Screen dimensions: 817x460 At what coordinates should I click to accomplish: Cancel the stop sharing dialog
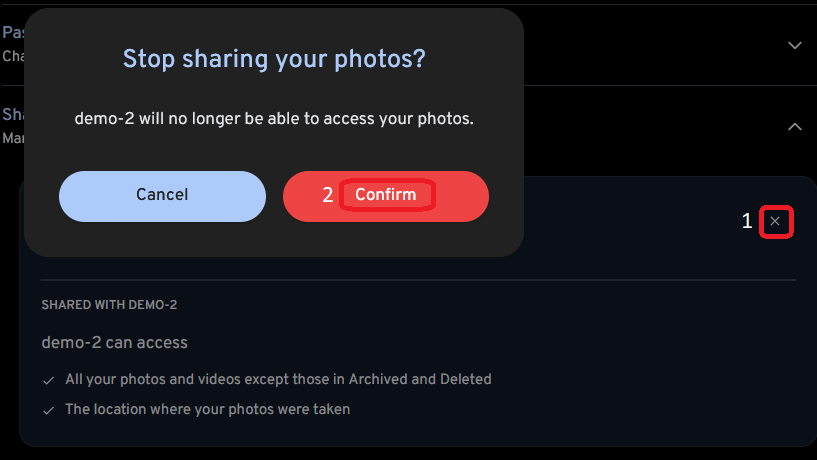coord(162,196)
